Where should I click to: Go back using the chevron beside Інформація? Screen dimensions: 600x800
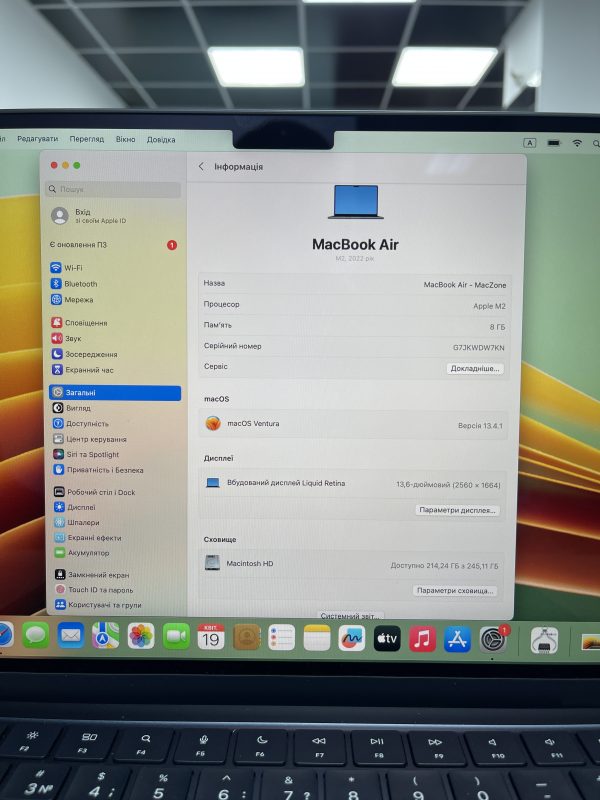click(201, 166)
